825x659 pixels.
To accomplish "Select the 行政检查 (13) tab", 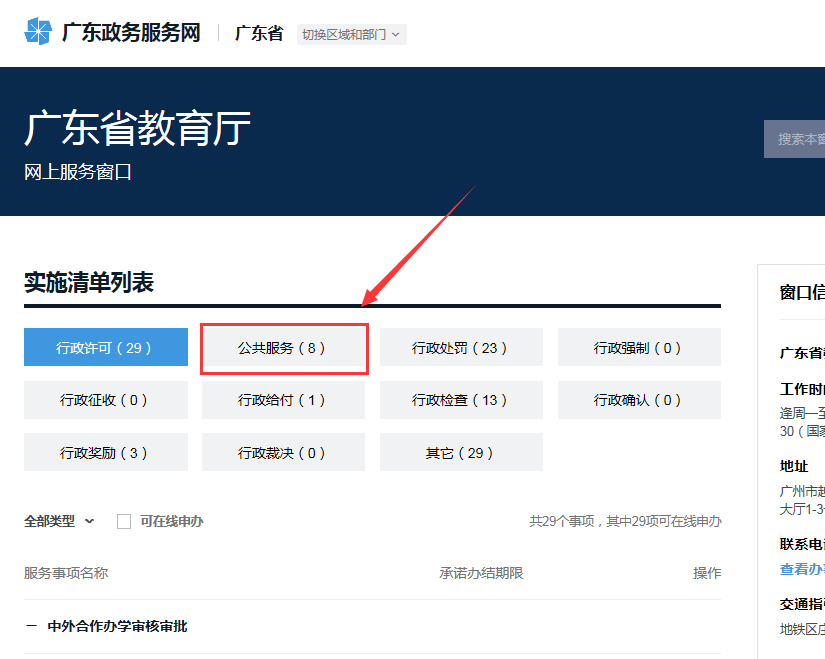I will pos(461,400).
